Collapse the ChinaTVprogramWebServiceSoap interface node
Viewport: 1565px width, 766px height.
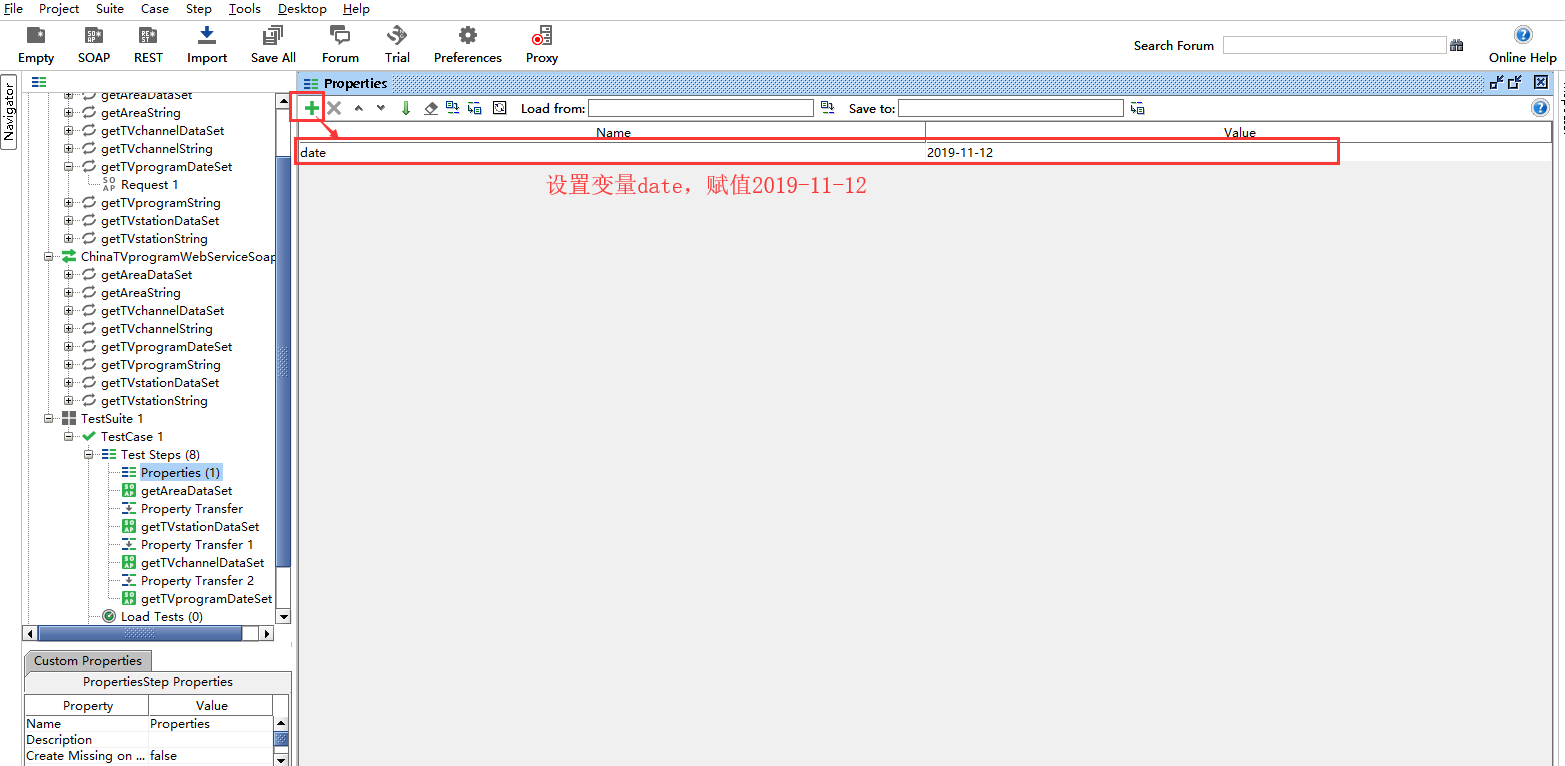(x=49, y=257)
